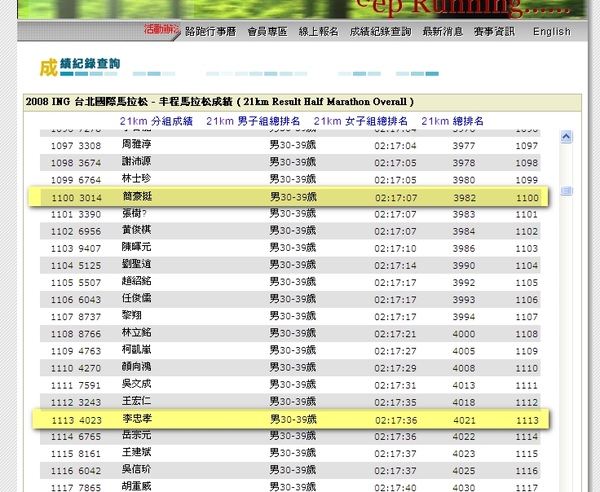Switch the site to English
Viewport: 600px width, 492px height.
(551, 31)
